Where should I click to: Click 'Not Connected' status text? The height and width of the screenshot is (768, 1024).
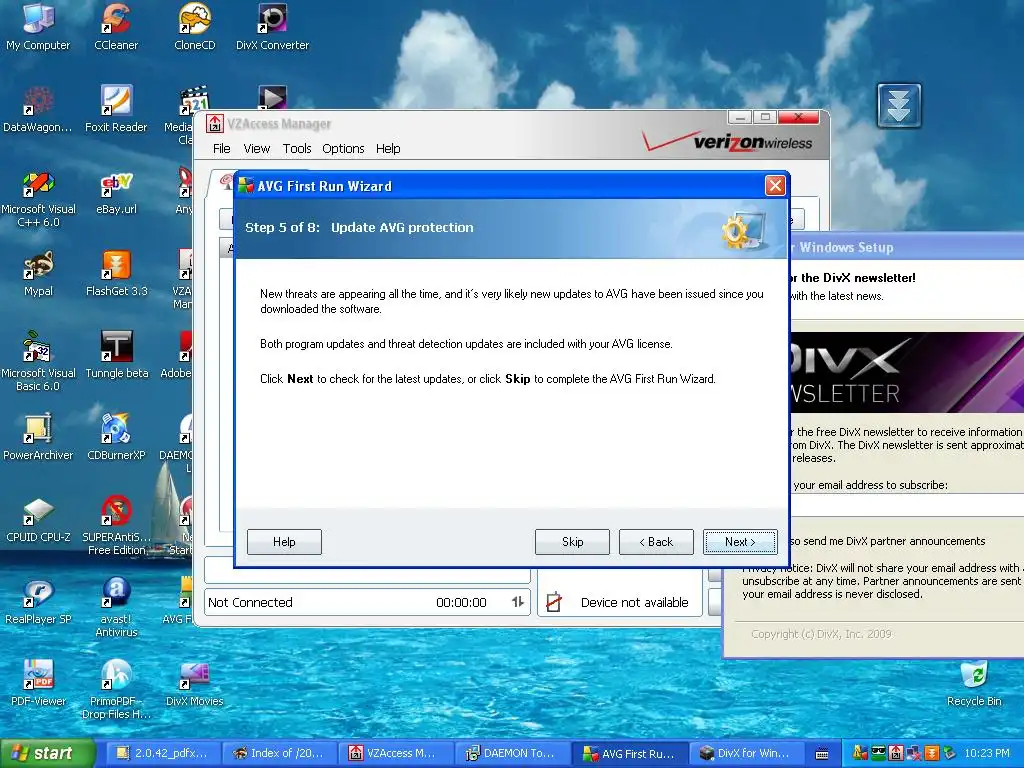(x=250, y=603)
